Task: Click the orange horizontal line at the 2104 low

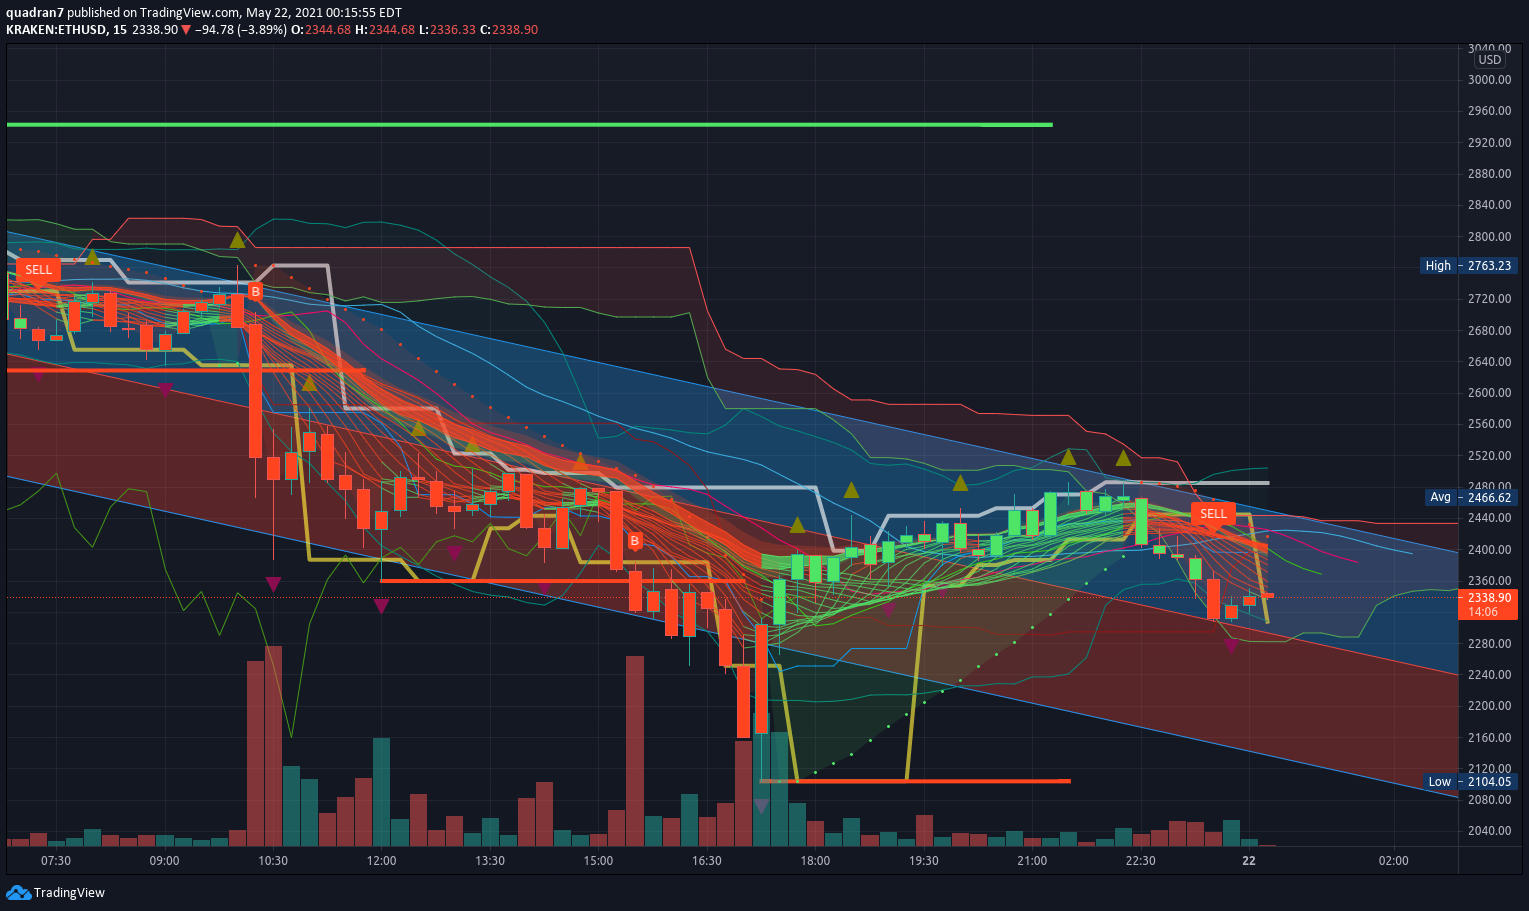Action: tap(915, 781)
